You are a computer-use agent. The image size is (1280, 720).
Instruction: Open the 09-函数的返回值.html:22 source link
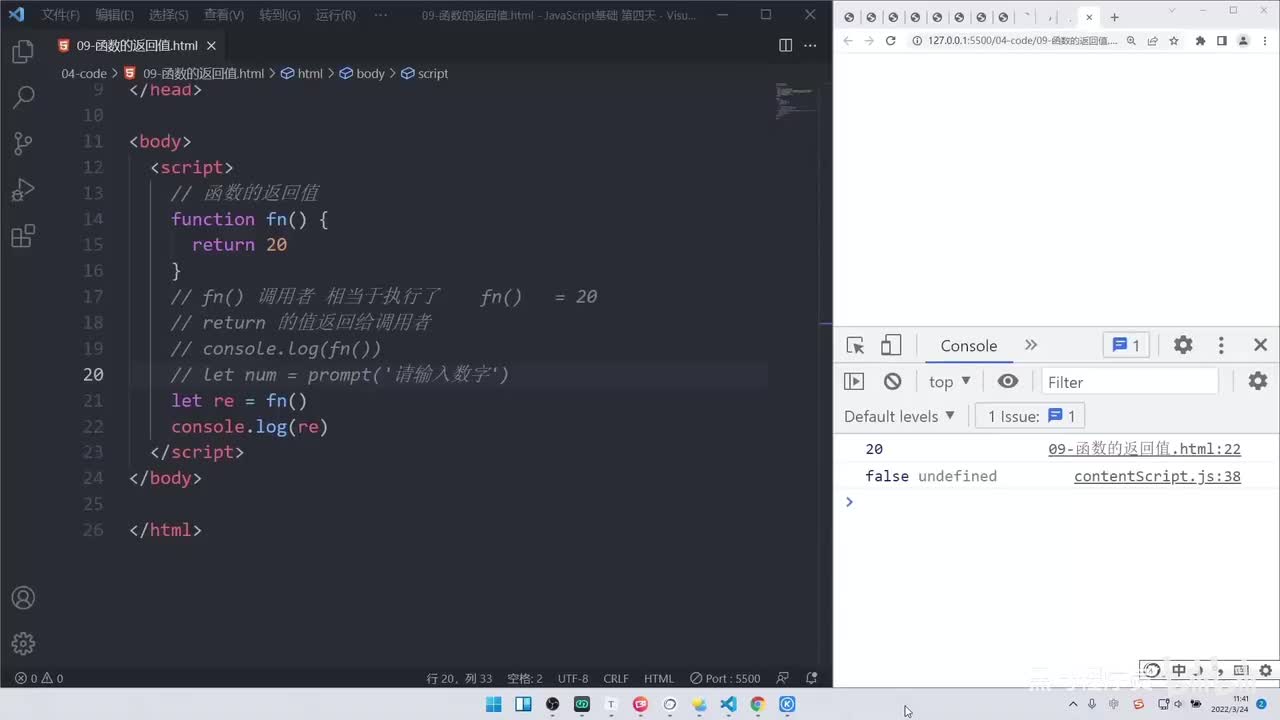[x=1144, y=449]
